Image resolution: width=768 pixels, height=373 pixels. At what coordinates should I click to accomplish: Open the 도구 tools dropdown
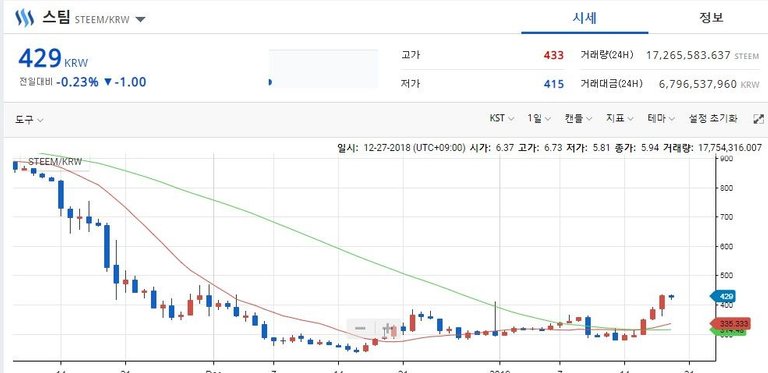[28, 119]
